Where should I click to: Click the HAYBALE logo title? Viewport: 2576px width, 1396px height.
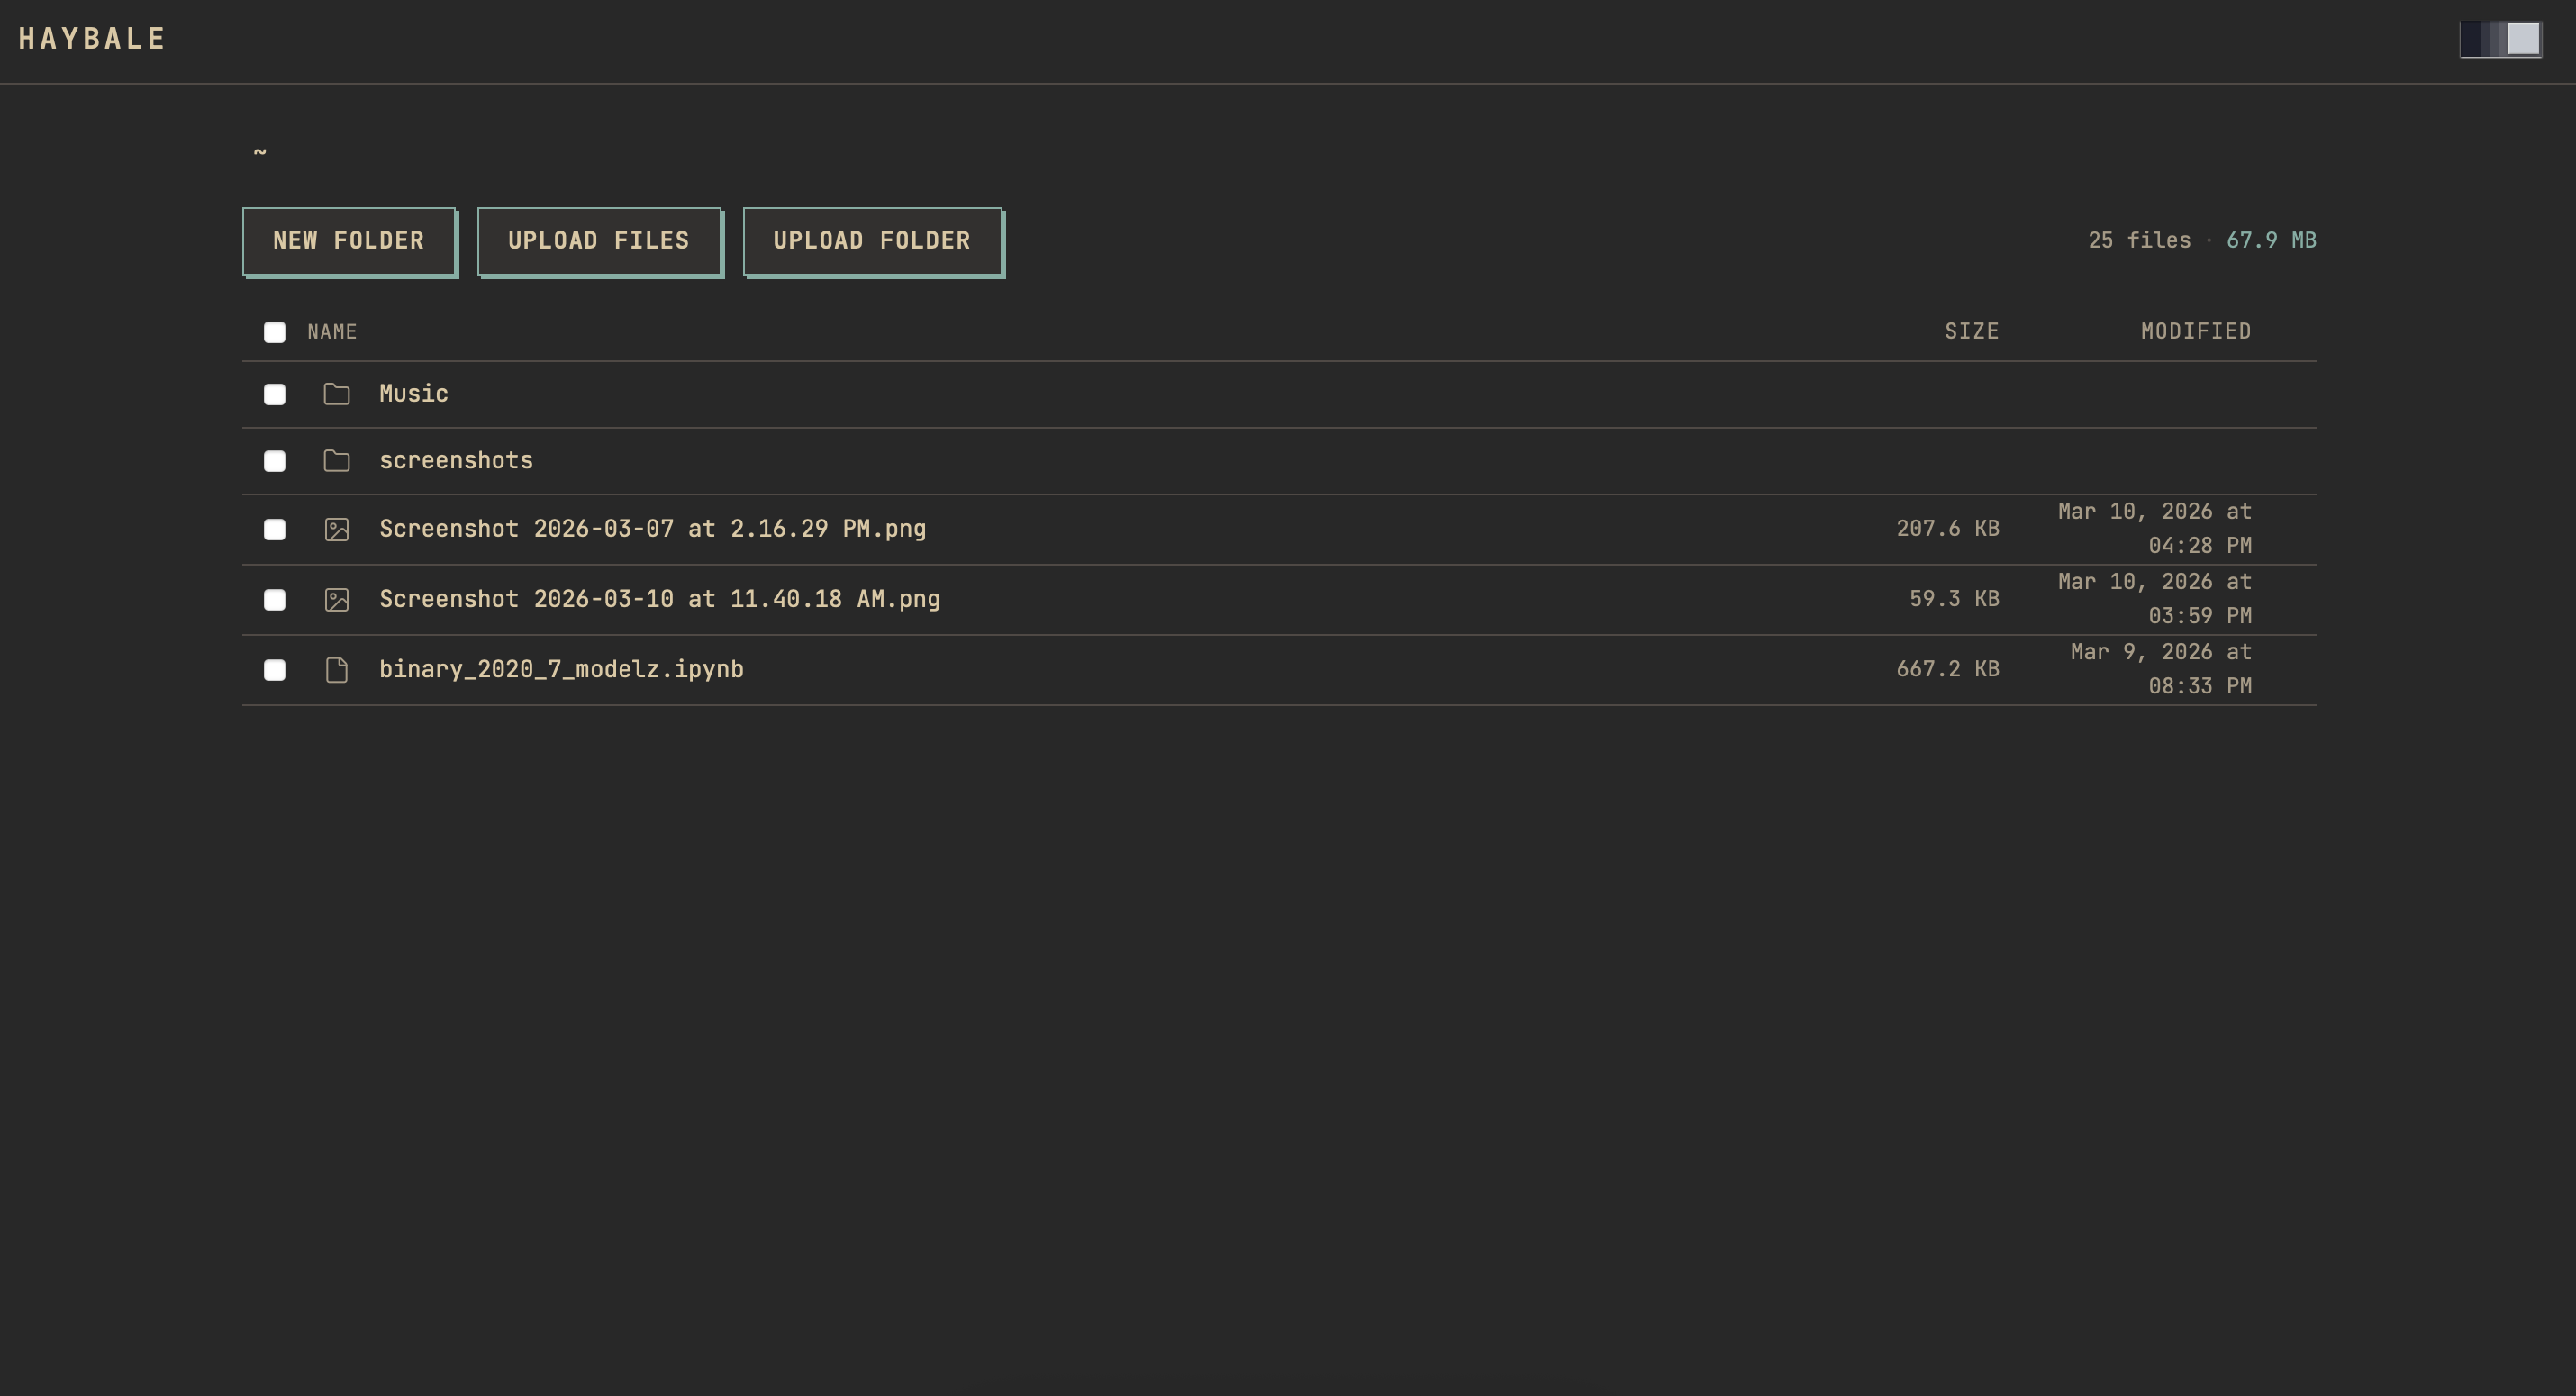(92, 39)
